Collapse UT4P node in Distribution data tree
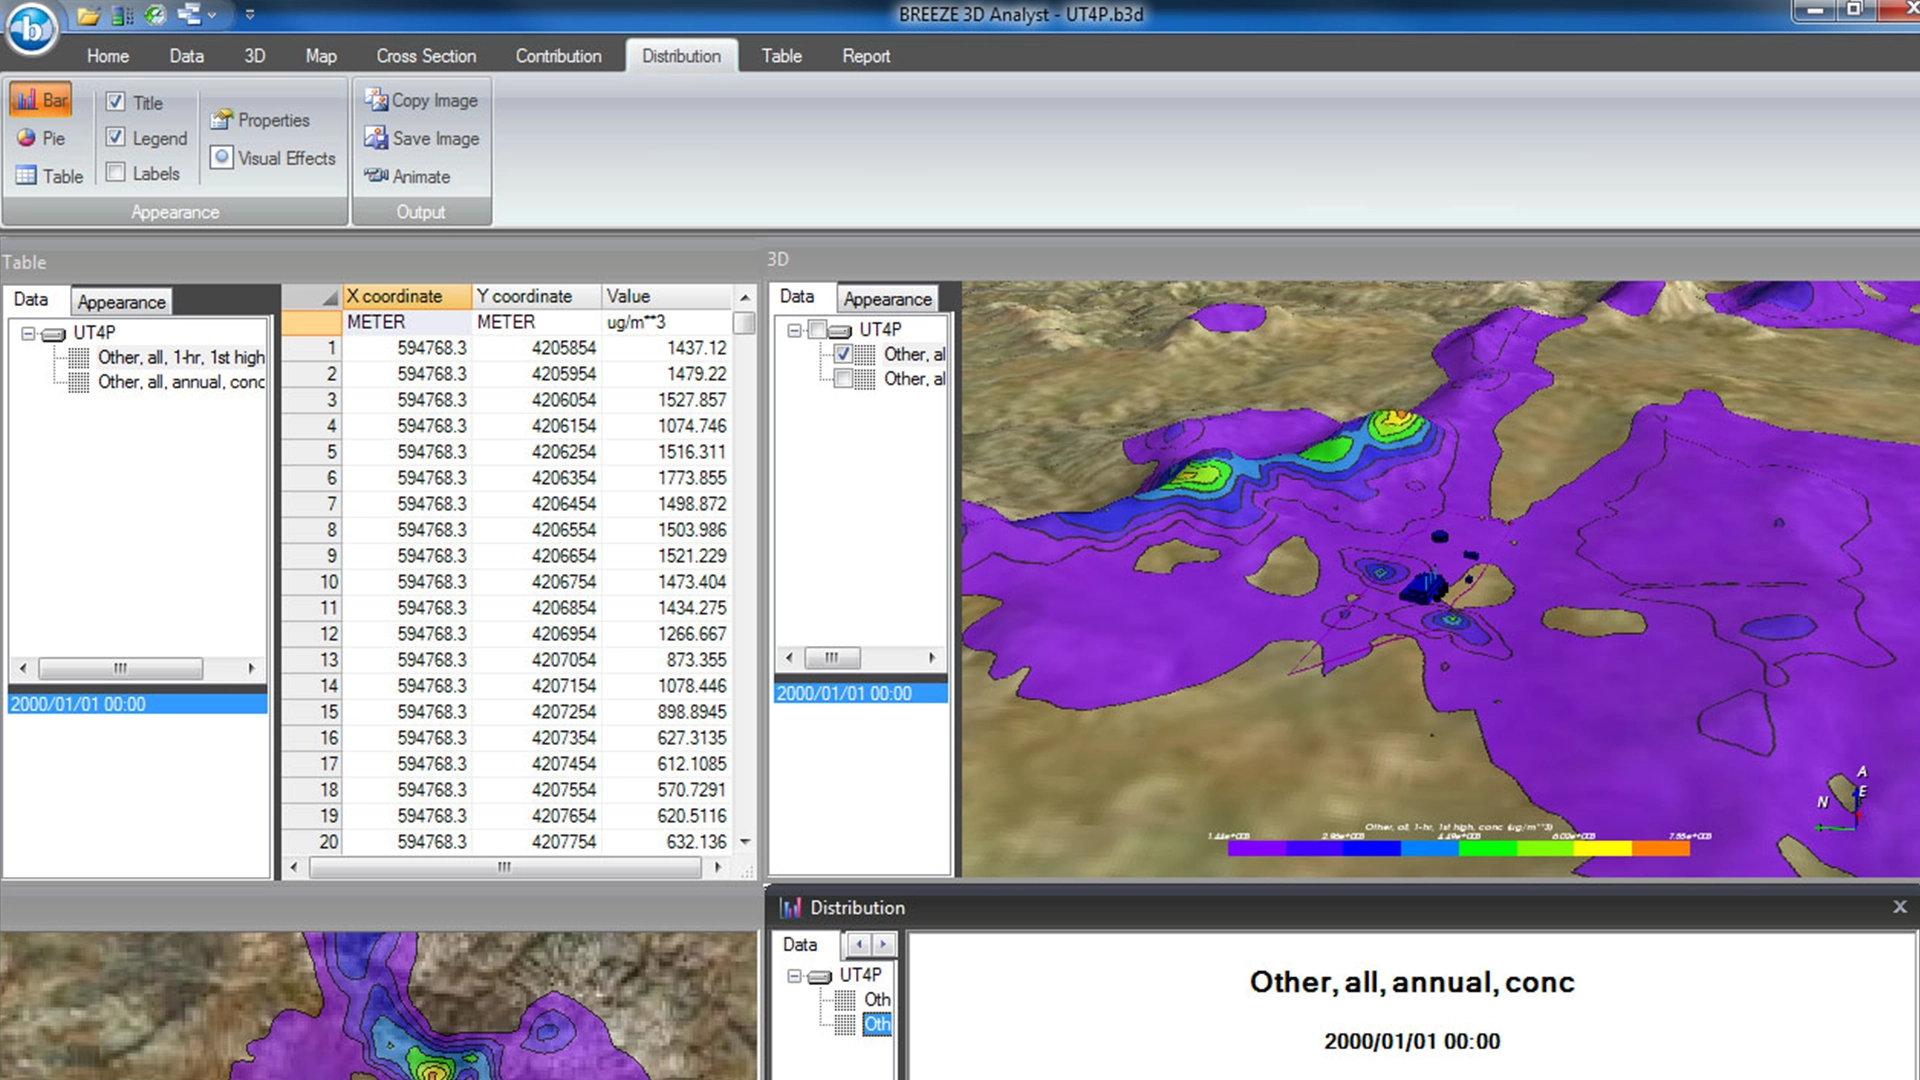 pos(794,975)
